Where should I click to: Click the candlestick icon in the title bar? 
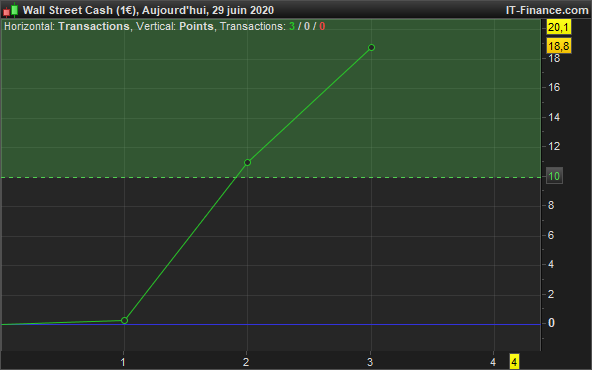click(x=11, y=10)
